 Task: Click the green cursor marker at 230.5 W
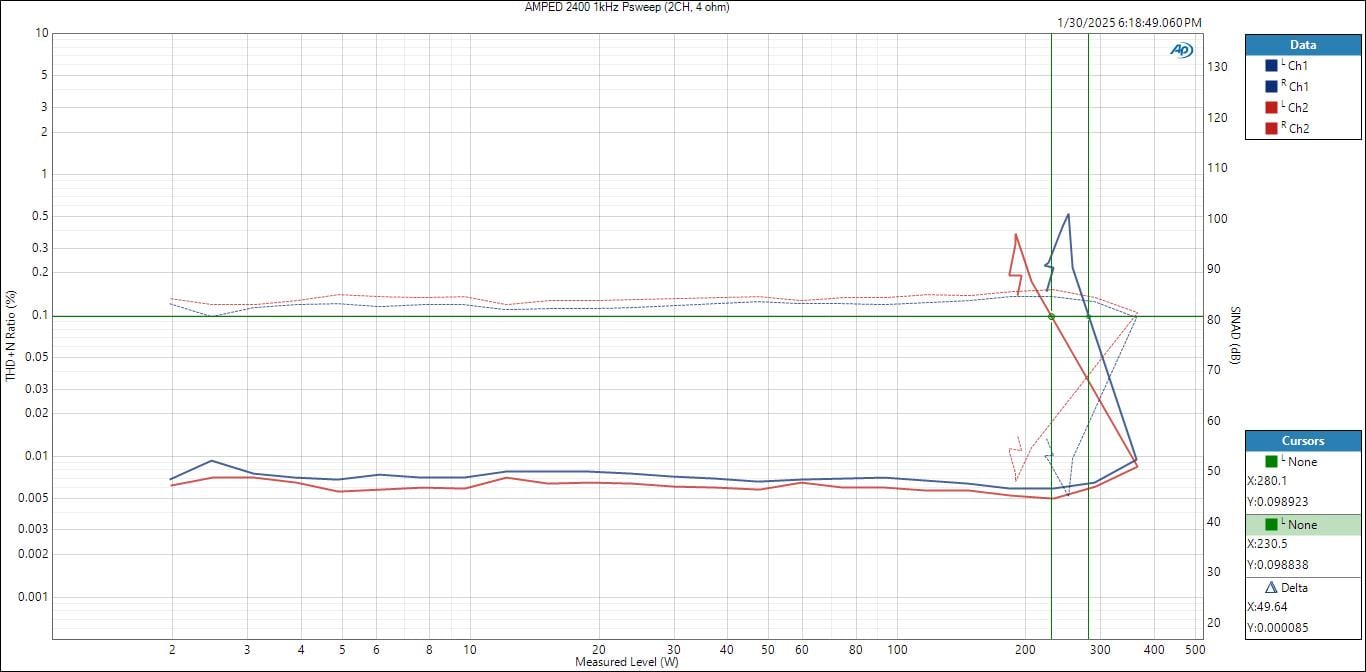[1051, 317]
